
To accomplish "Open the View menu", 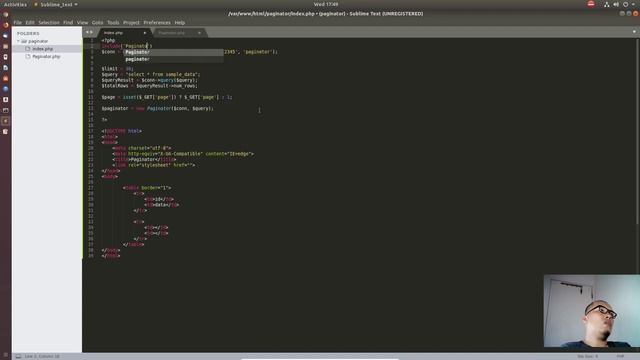I will [82, 22].
